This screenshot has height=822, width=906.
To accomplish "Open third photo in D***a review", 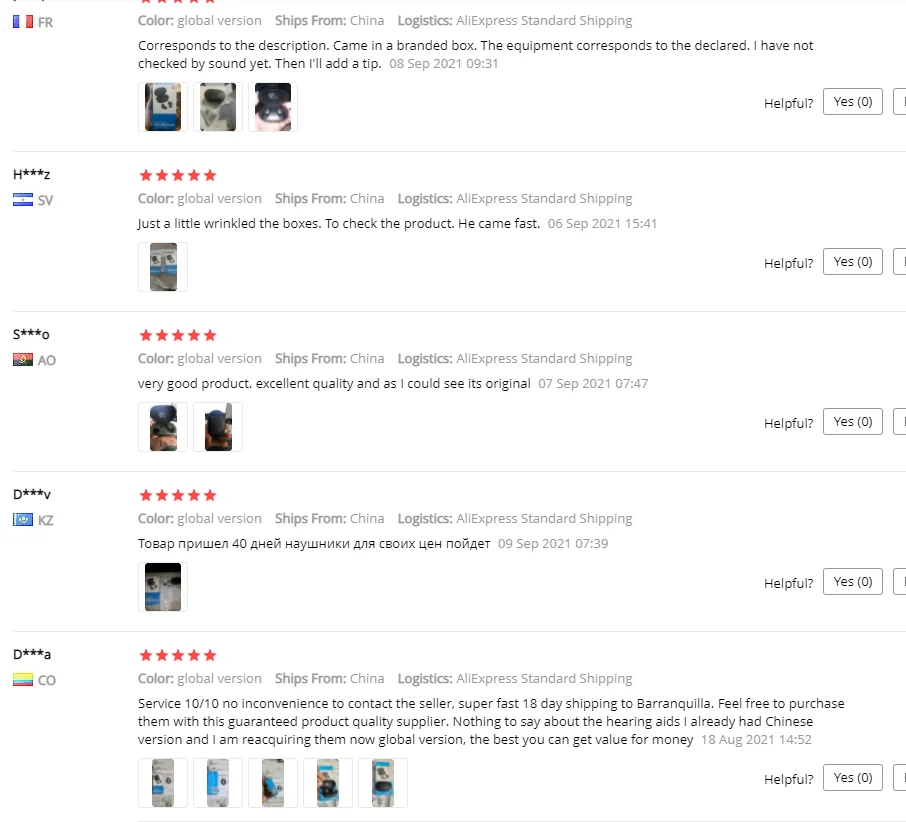I will point(273,783).
